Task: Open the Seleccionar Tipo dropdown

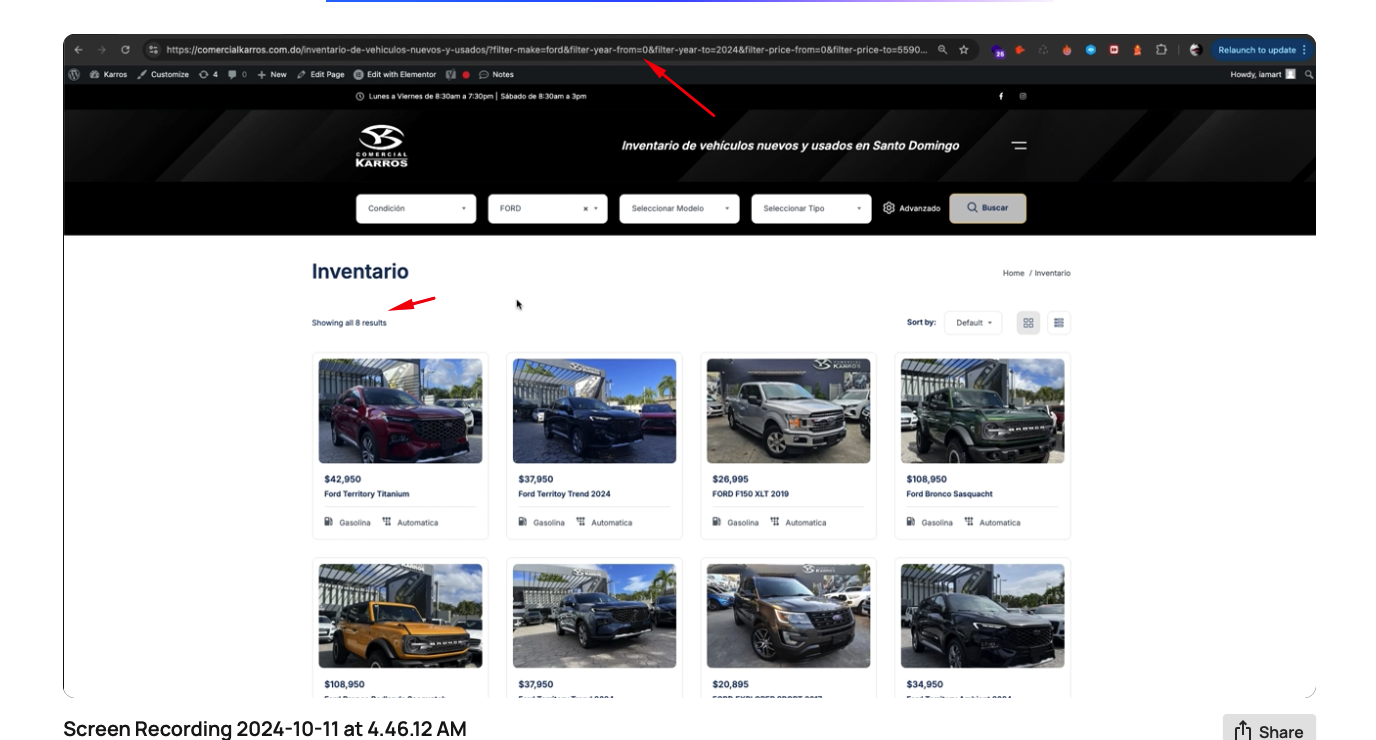Action: [811, 208]
